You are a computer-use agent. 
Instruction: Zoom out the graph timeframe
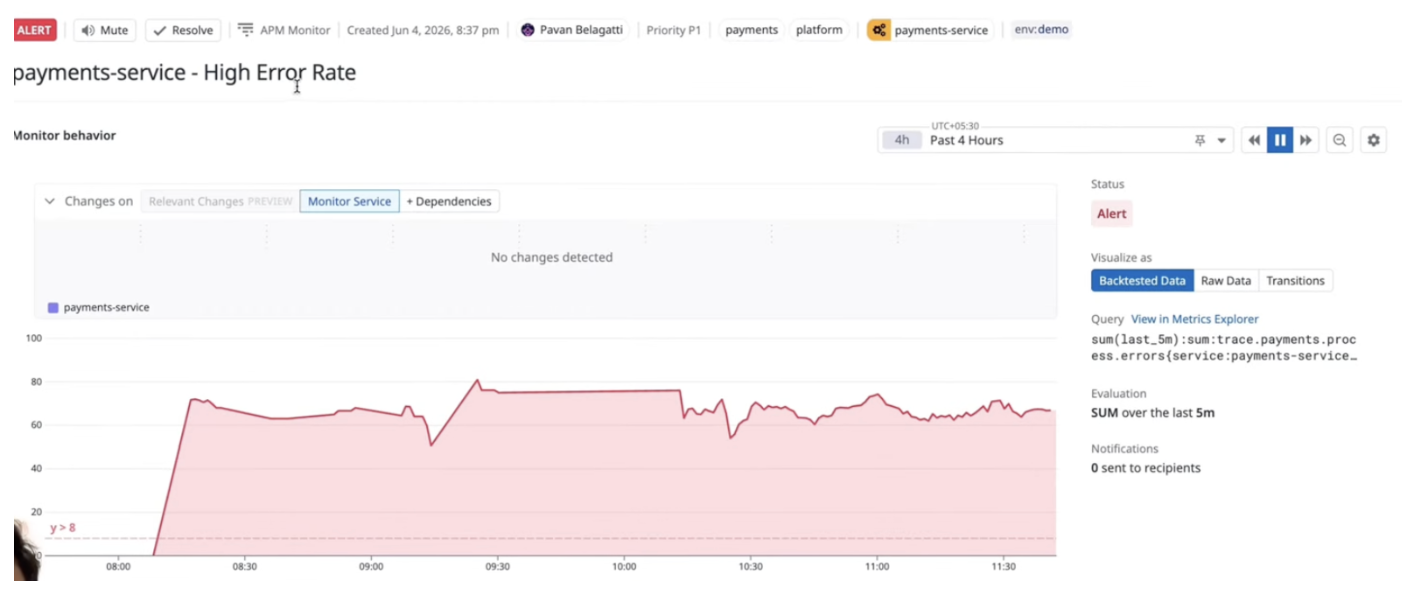[x=1339, y=140]
